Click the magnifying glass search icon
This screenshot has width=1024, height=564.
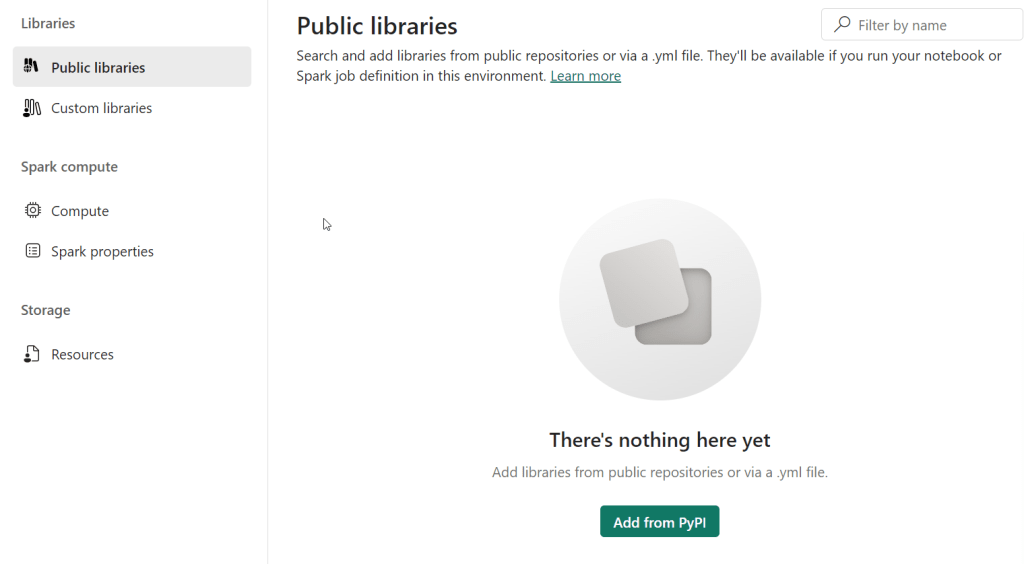[842, 25]
